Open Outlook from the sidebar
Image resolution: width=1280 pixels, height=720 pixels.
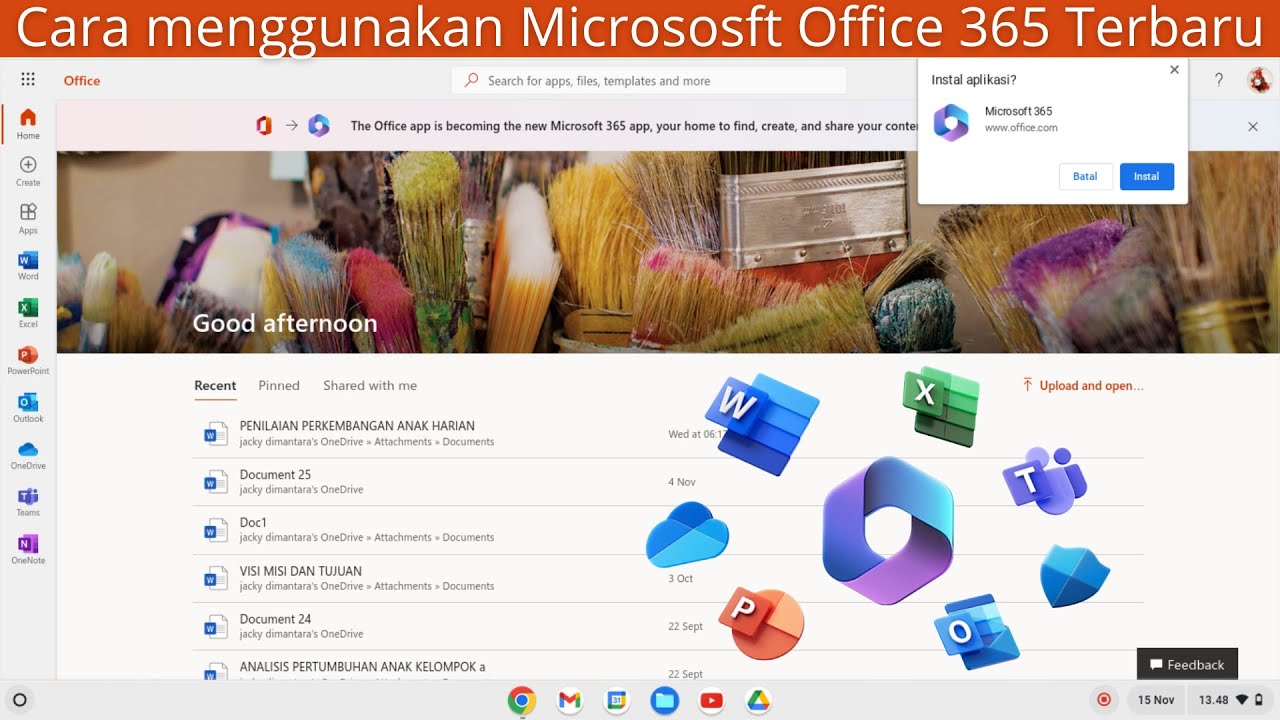[28, 407]
